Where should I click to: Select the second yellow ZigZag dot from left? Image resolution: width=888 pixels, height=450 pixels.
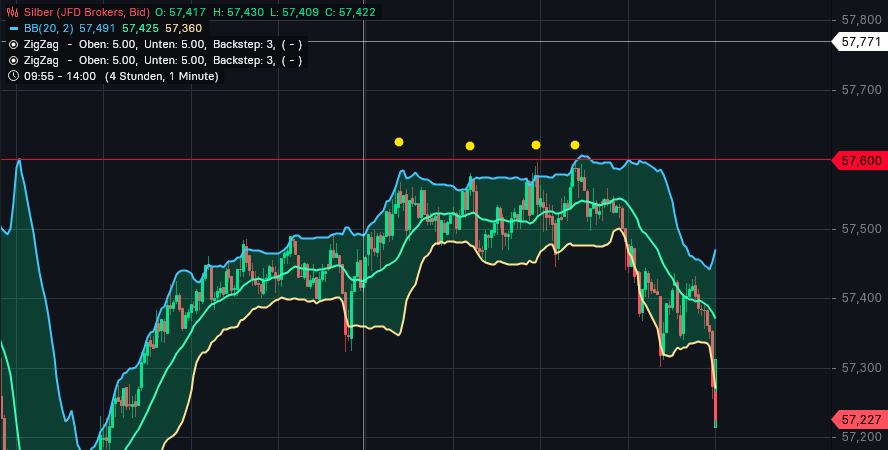coord(470,146)
